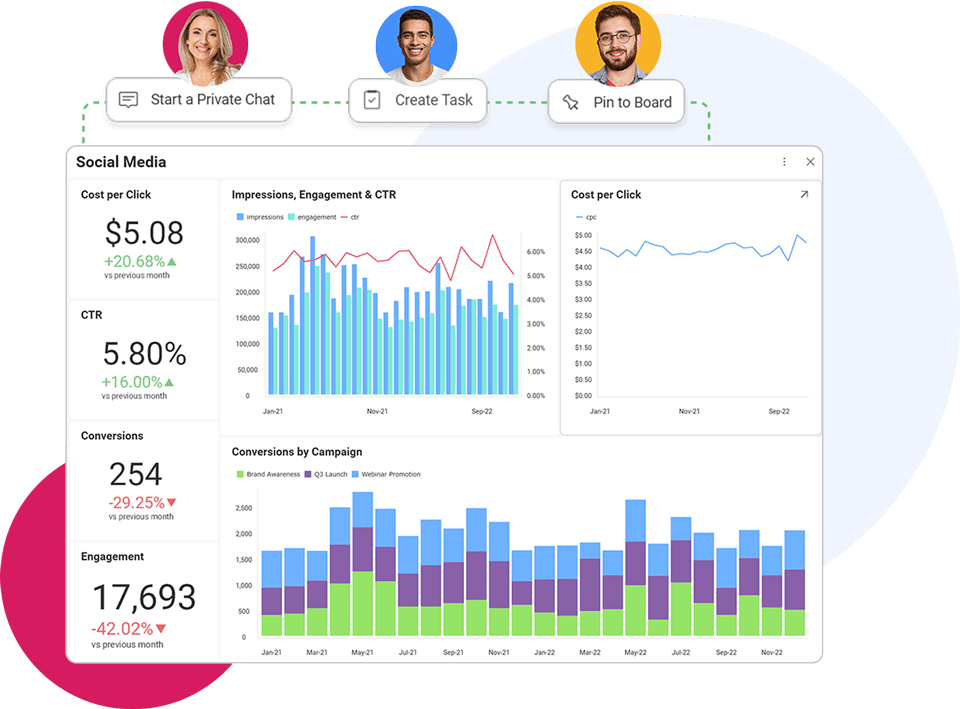Click the 300,000 label on impressions axis
Image resolution: width=960 pixels, height=709 pixels.
(247, 240)
